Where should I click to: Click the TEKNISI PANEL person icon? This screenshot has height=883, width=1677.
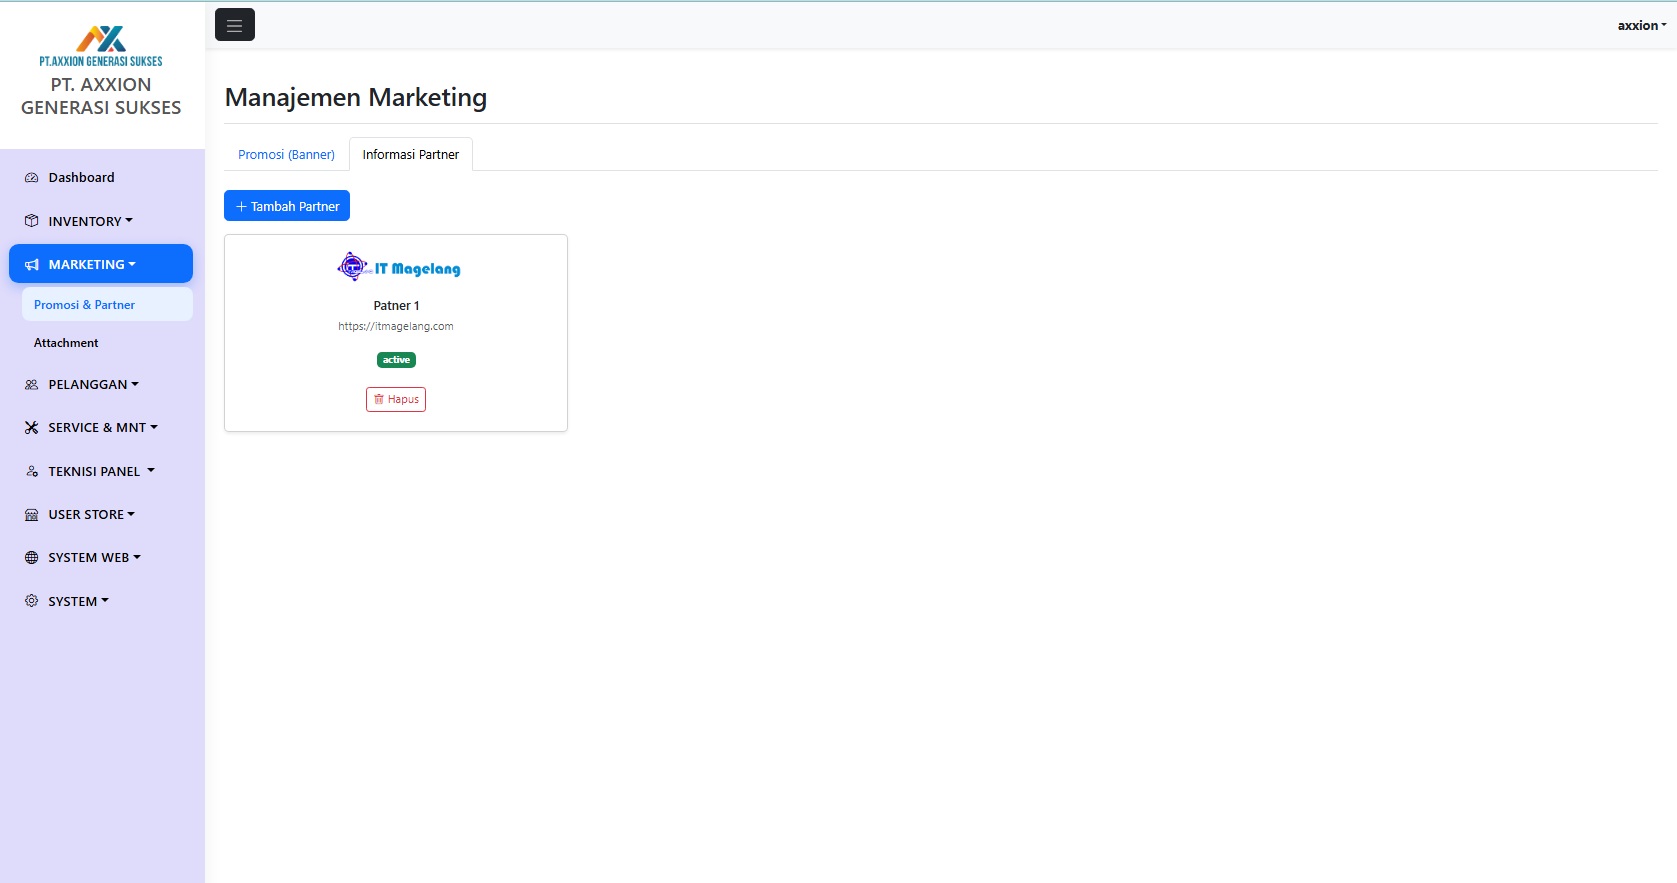point(32,471)
